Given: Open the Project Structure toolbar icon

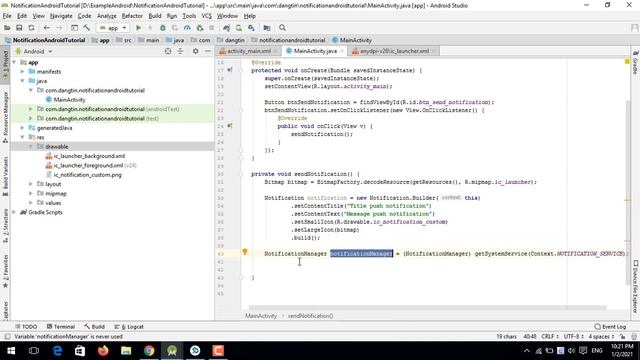Looking at the screenshot, I should 267,28.
